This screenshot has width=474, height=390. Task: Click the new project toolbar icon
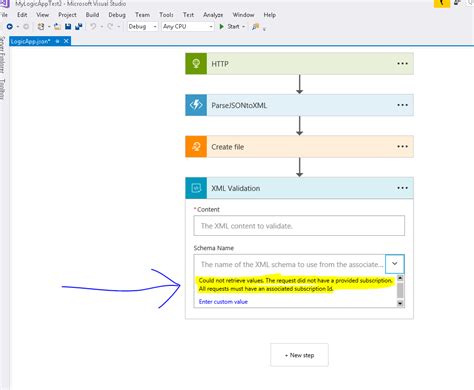point(41,26)
